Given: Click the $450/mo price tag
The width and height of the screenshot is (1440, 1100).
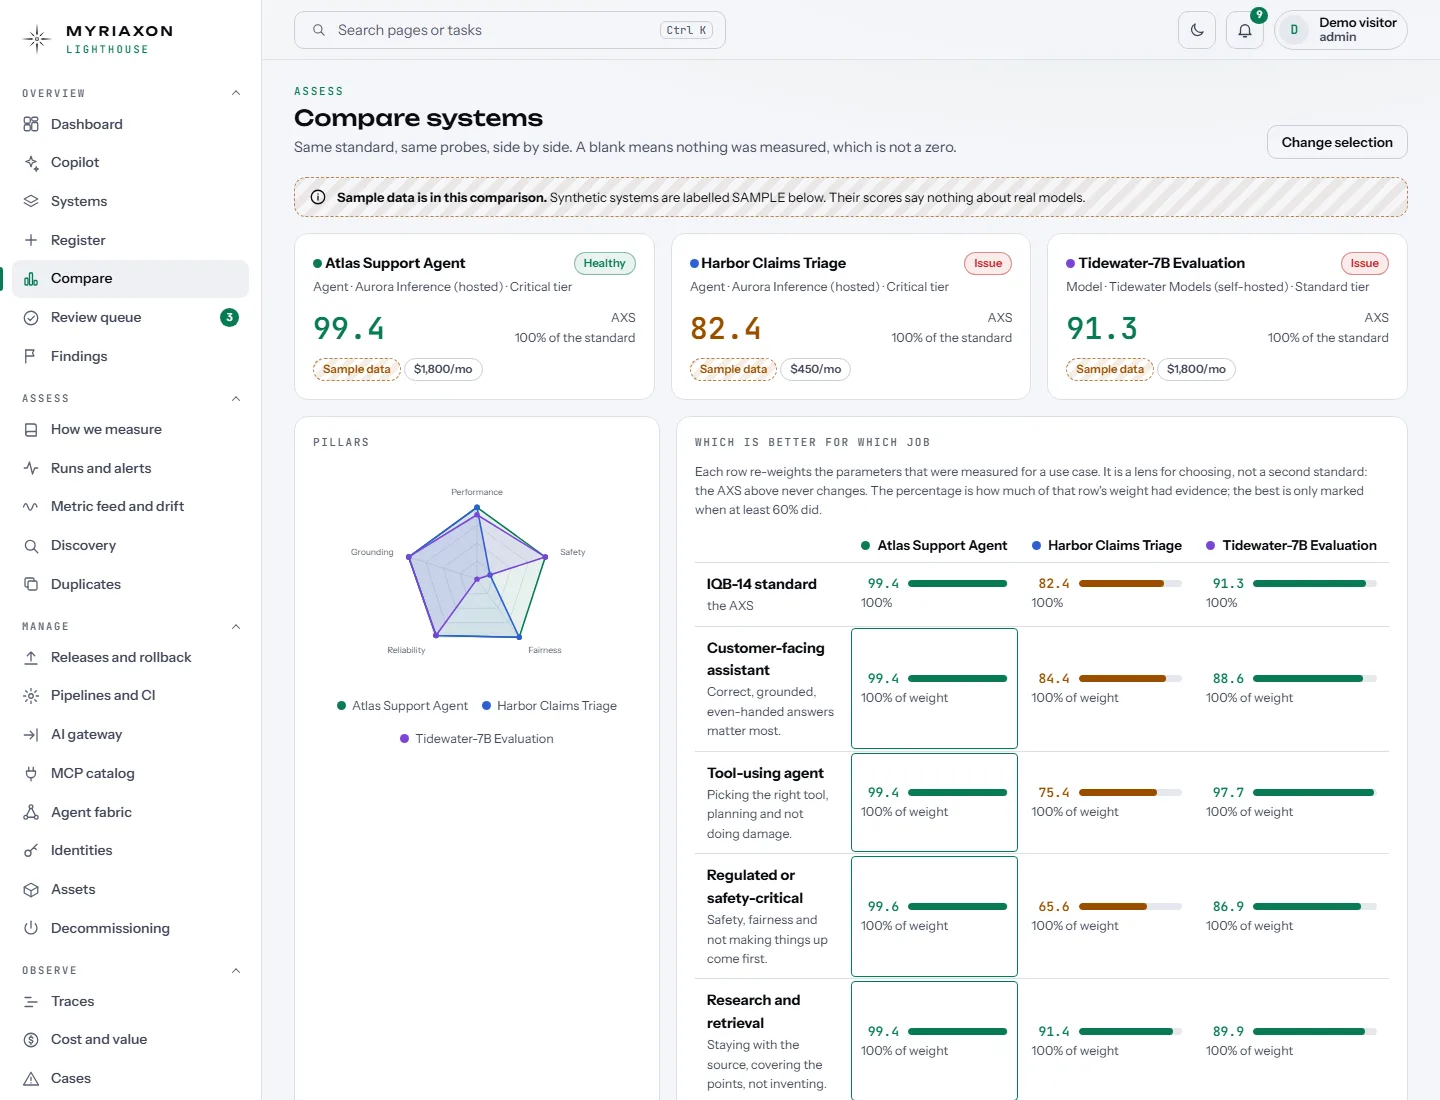Looking at the screenshot, I should pos(816,369).
